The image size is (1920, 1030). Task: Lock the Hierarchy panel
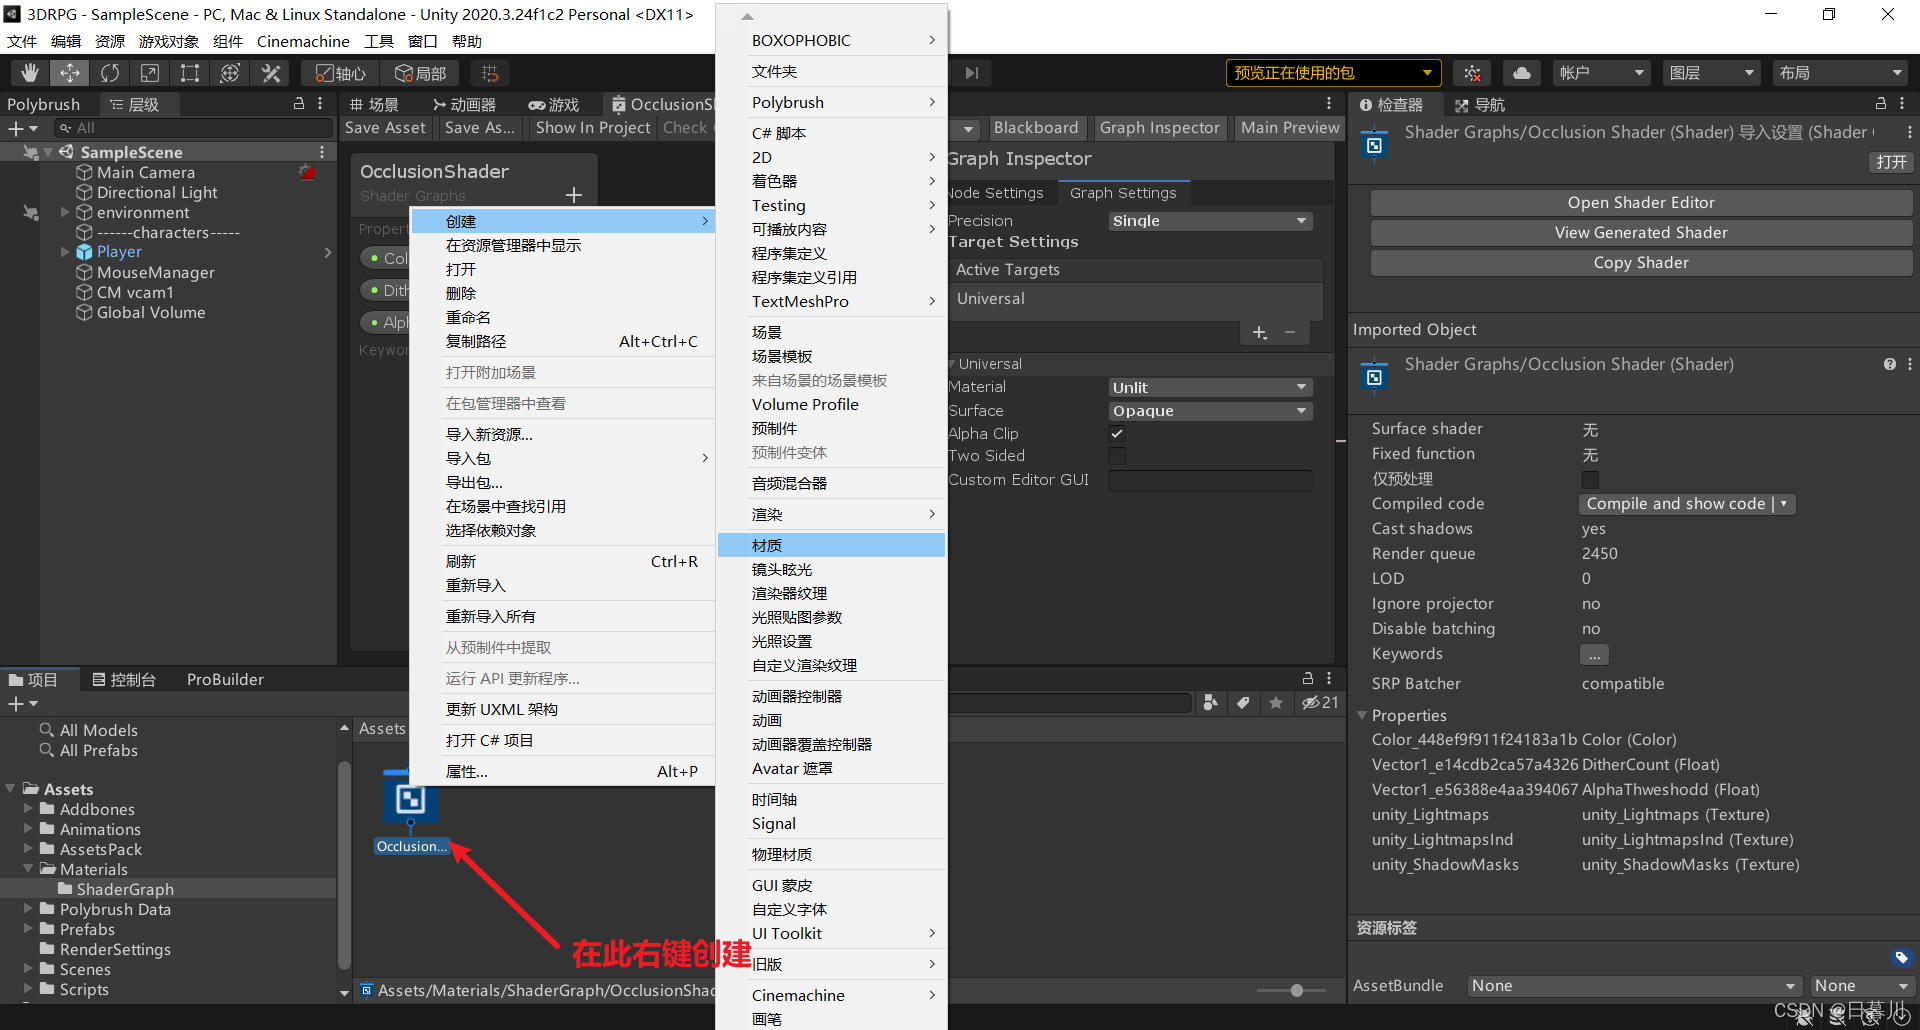299,104
